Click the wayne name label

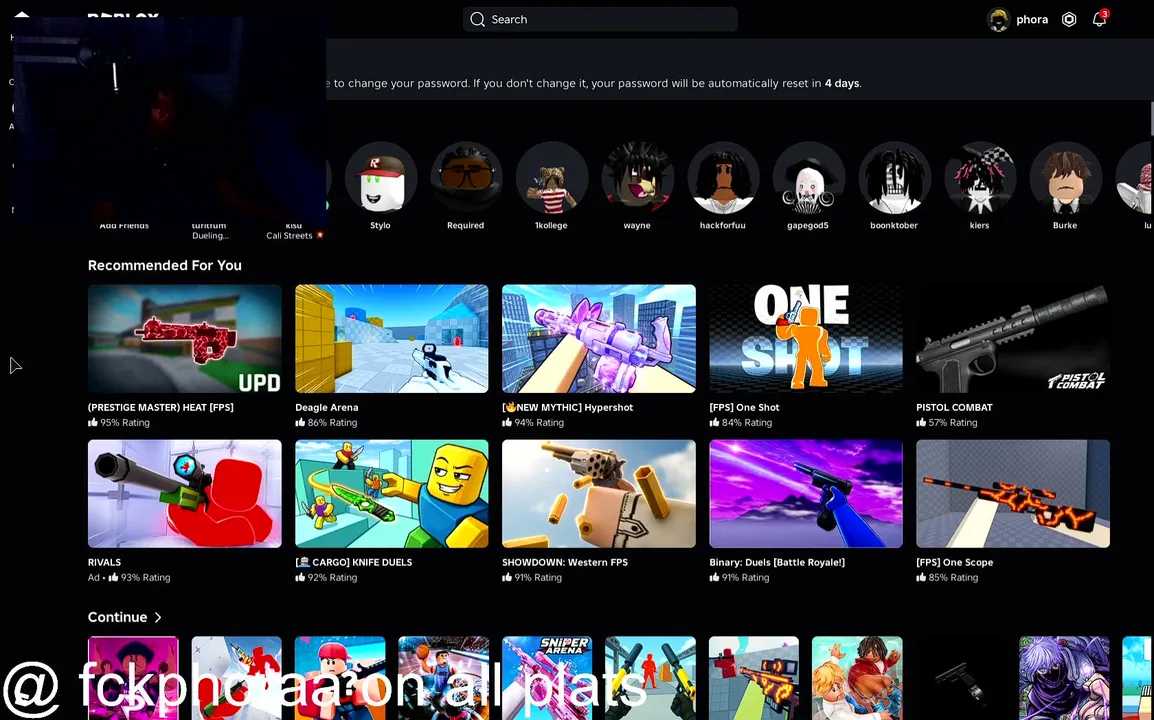coord(637,225)
